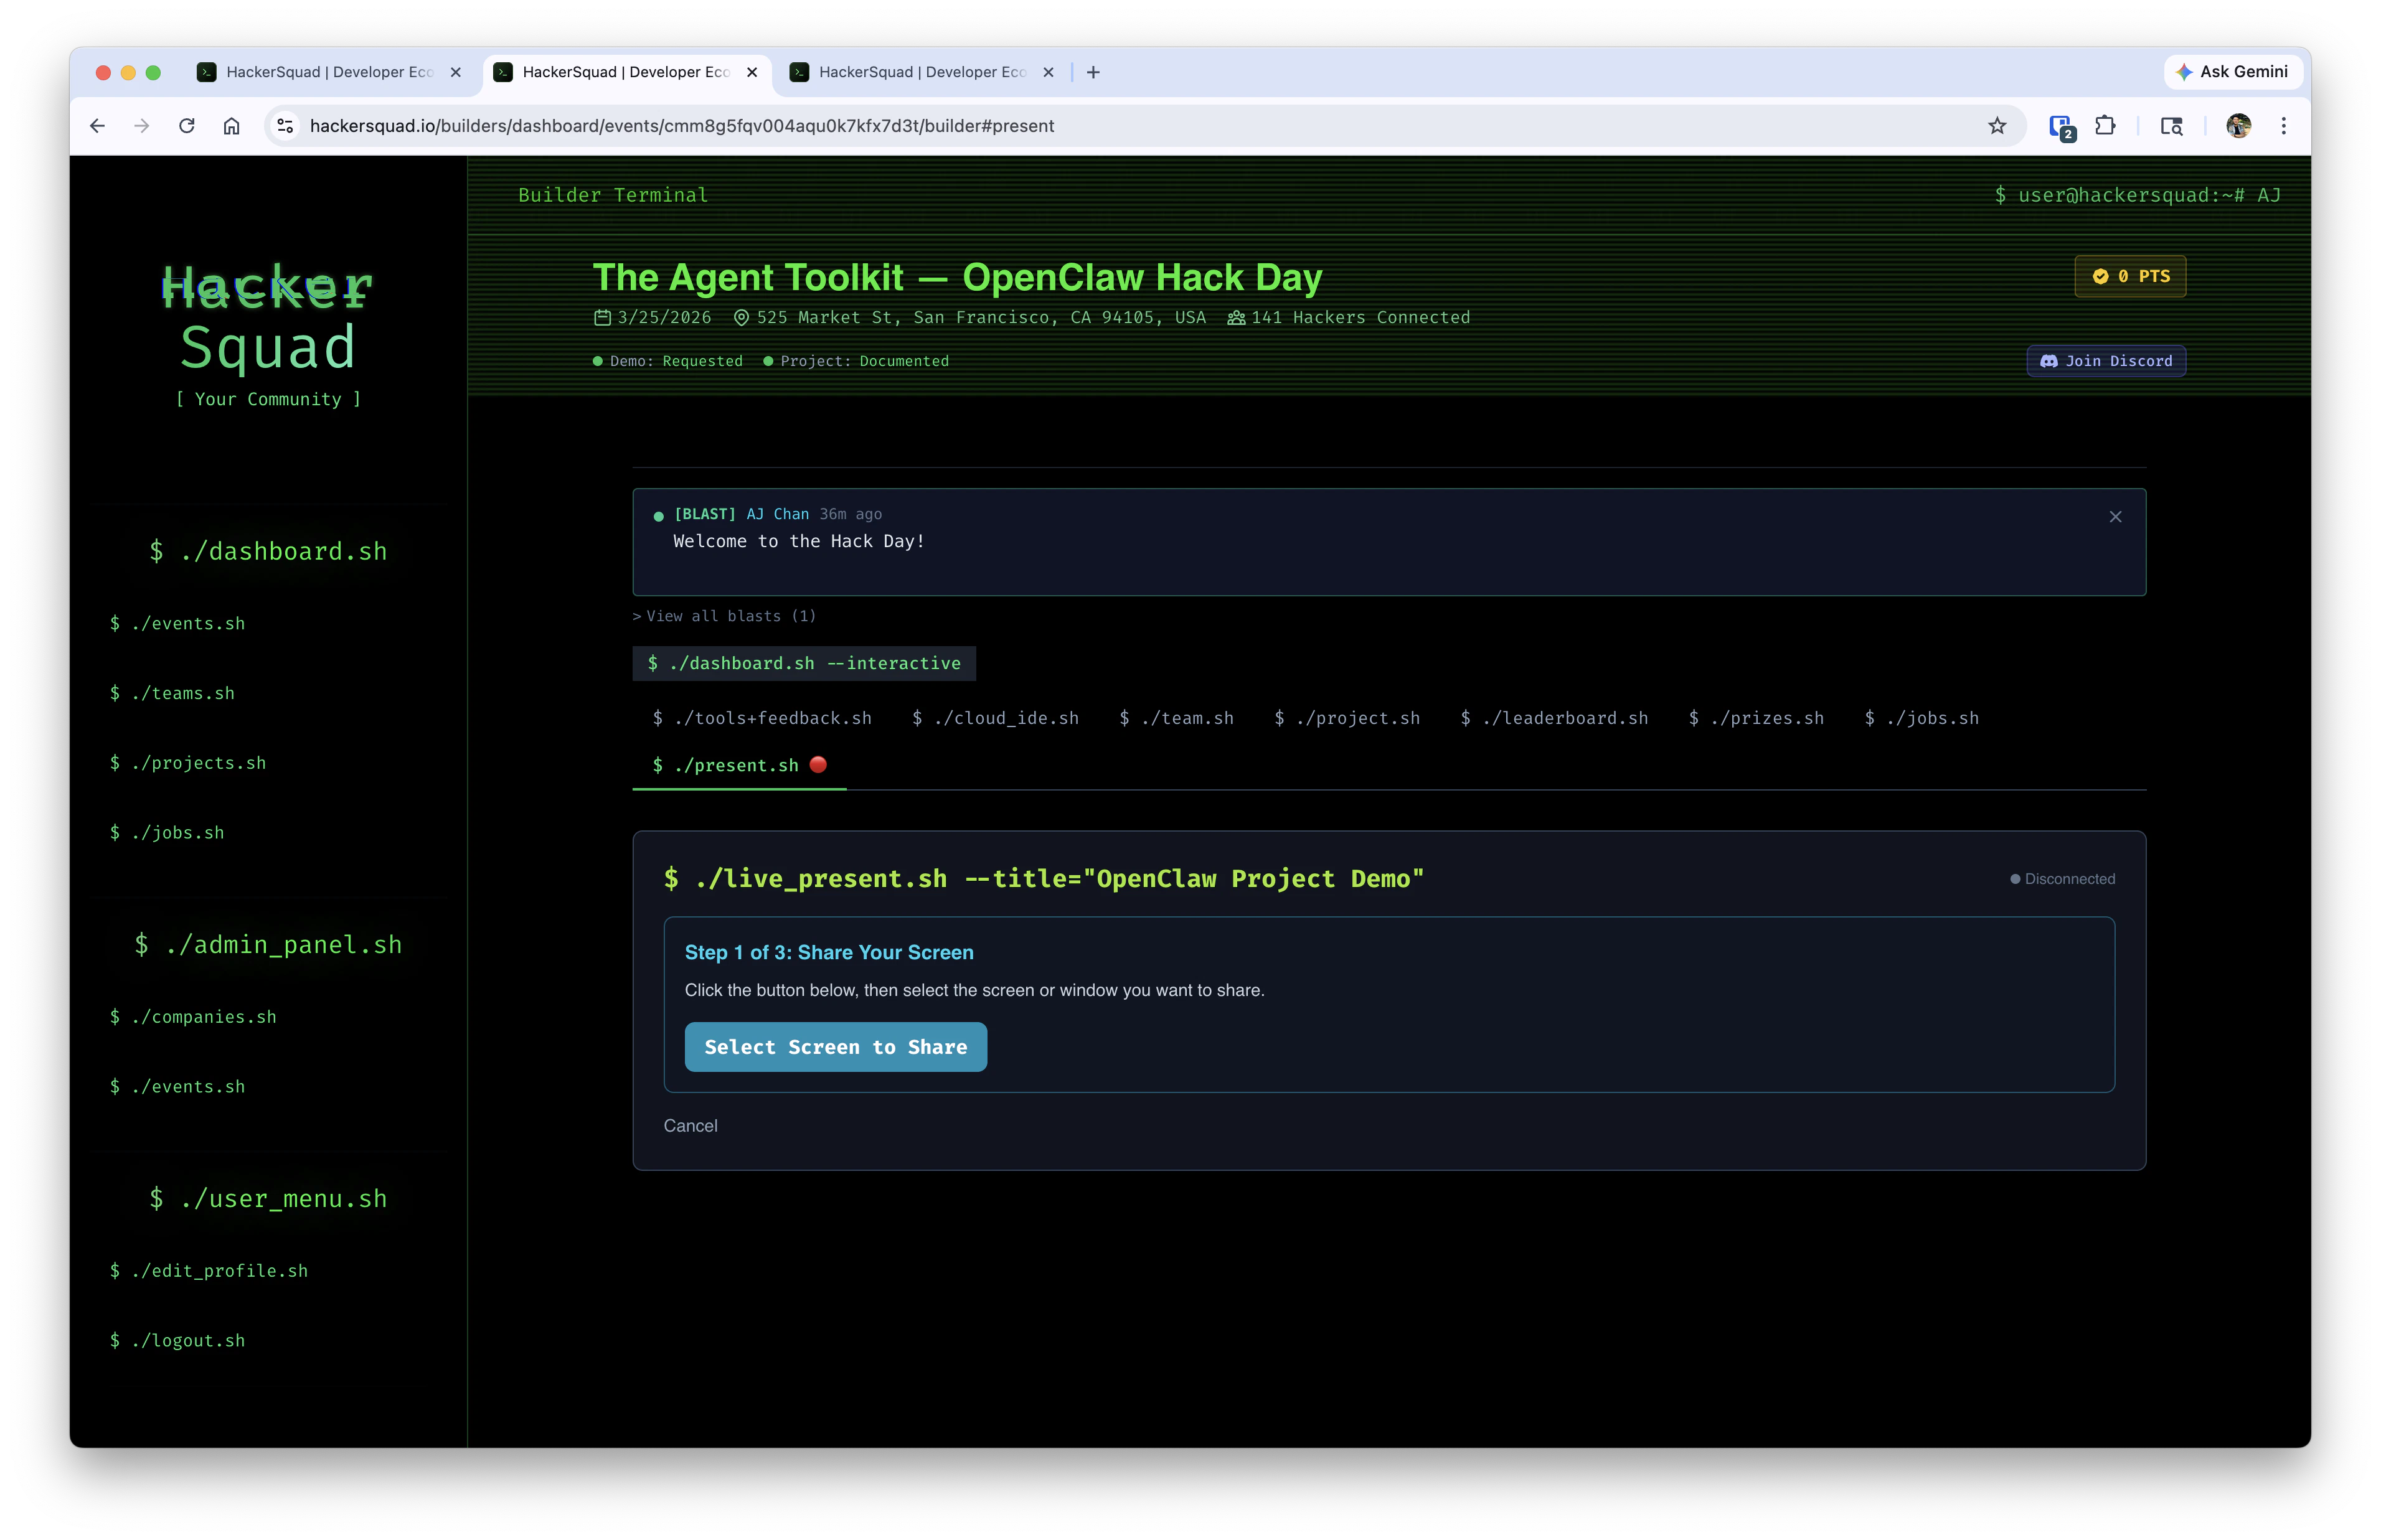
Task: Click the Builder Terminal header label
Action: (x=613, y=195)
